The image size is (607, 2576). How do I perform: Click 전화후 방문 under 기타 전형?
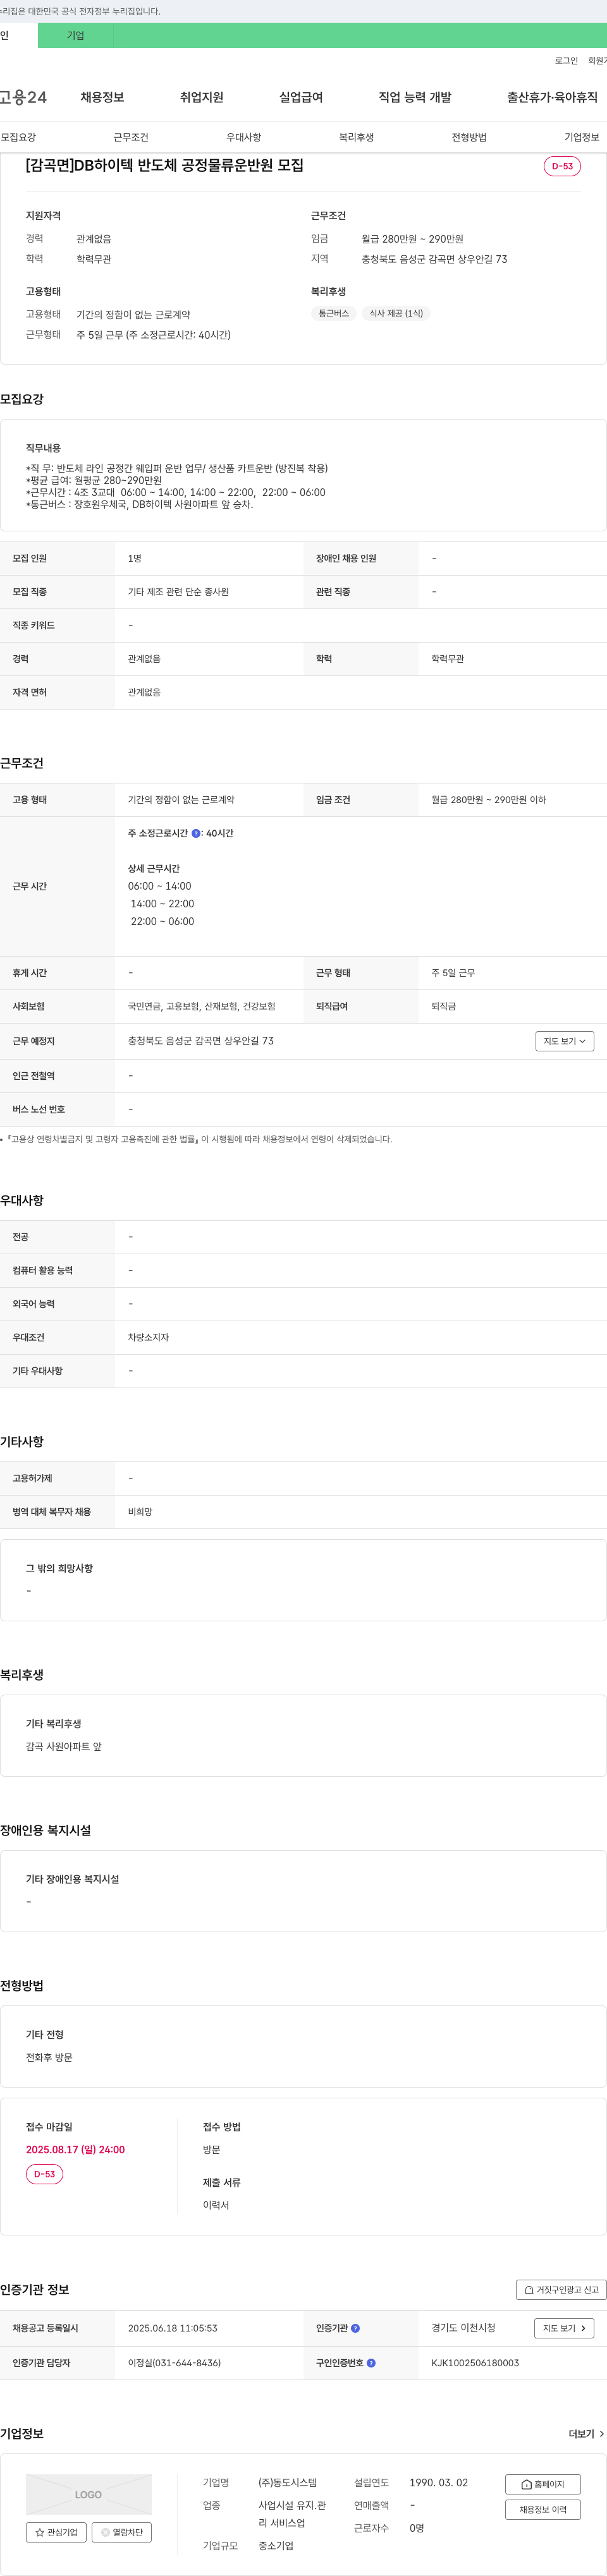[49, 2057]
